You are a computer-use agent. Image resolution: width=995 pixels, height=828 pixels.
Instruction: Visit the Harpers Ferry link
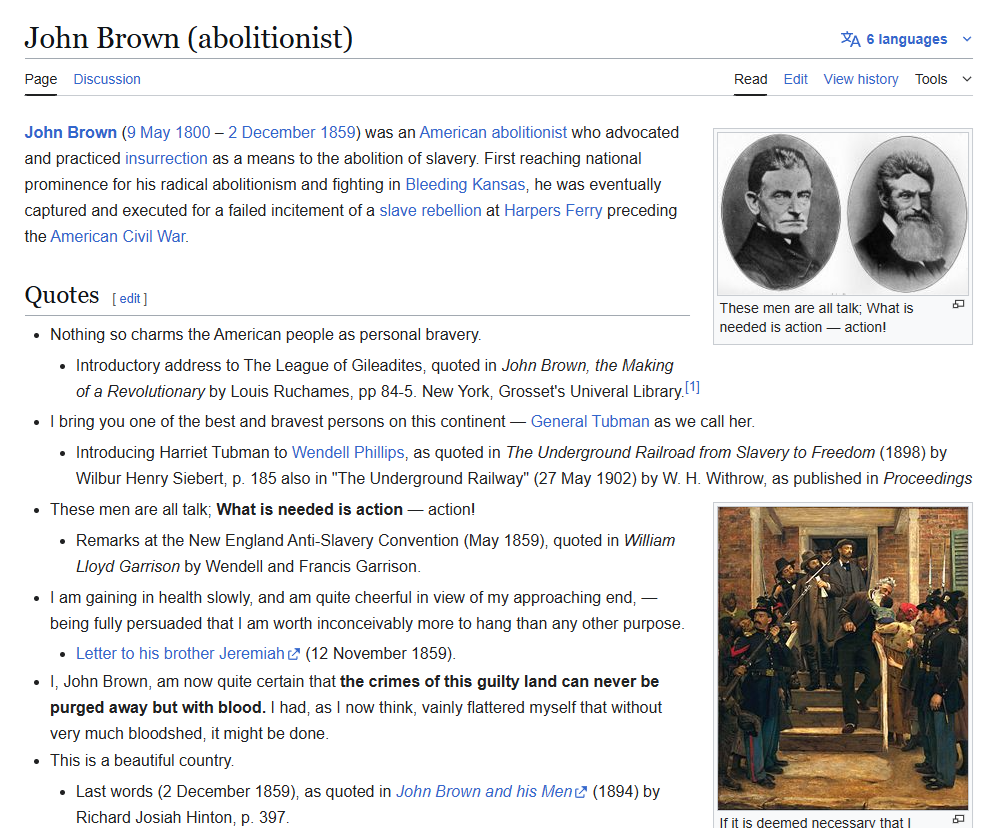[553, 211]
